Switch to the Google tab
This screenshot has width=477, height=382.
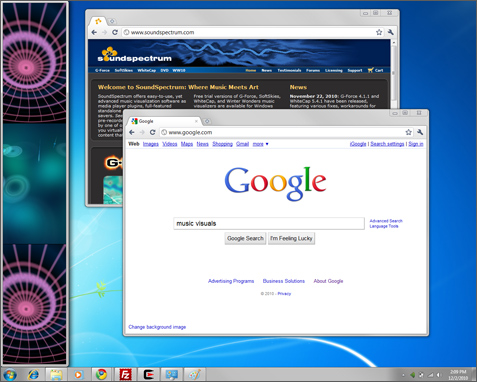click(x=164, y=121)
